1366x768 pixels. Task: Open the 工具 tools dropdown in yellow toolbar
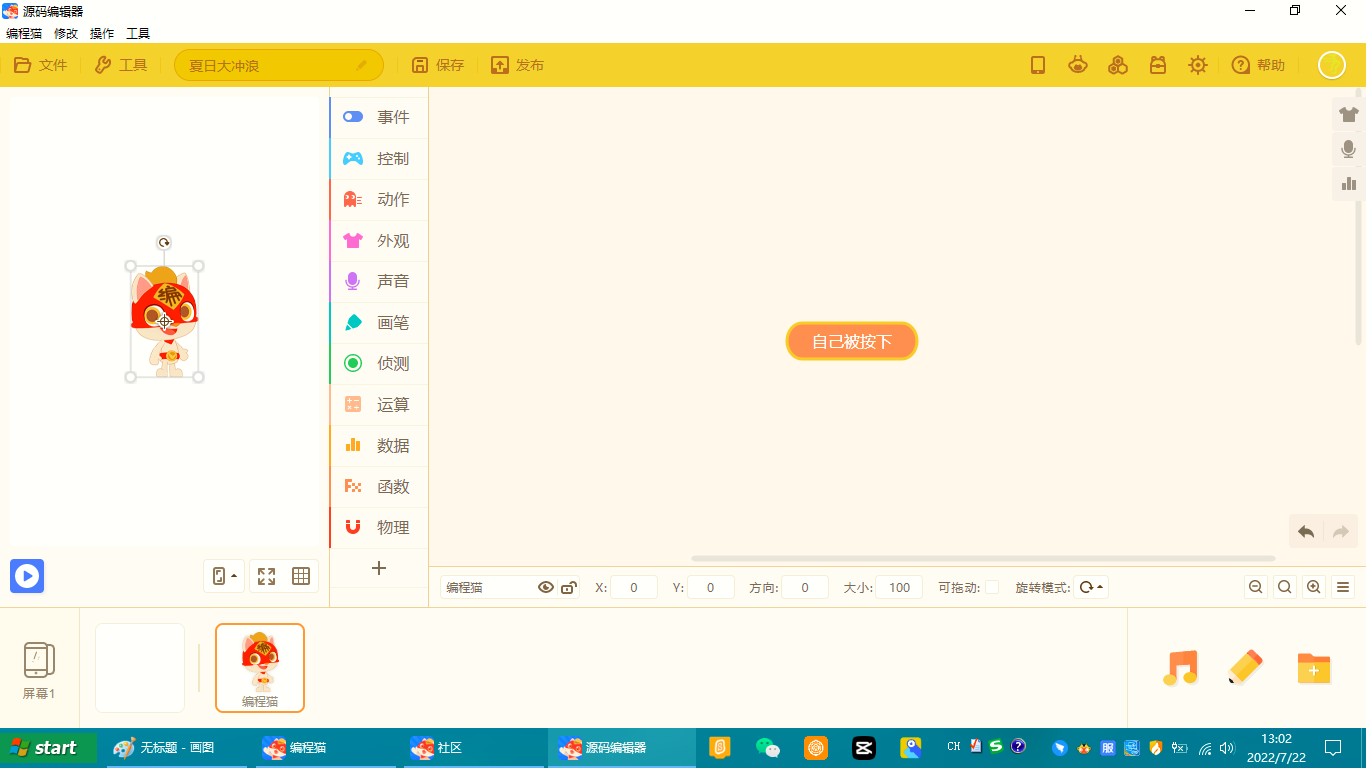[x=120, y=65]
